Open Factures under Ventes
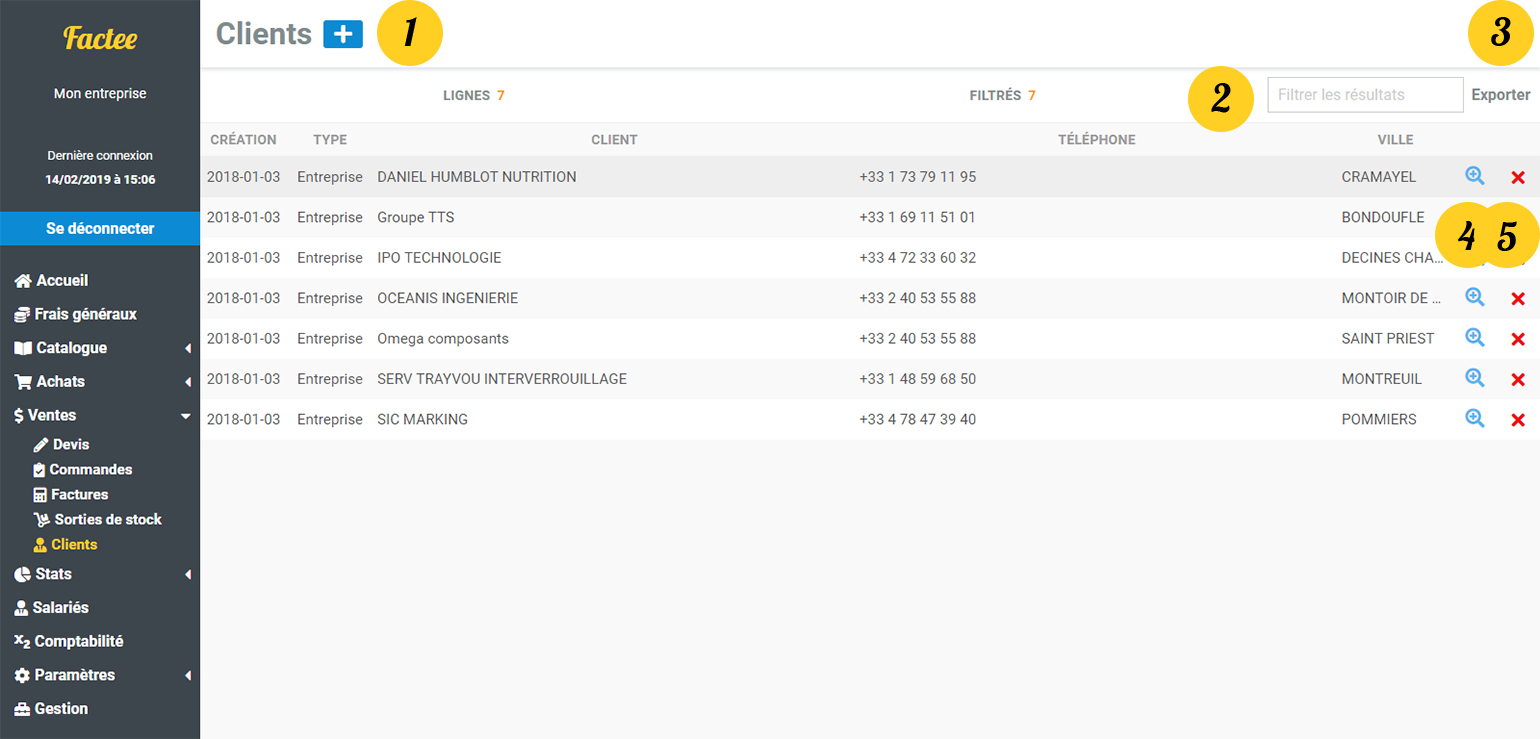This screenshot has height=739, width=1540. [x=79, y=494]
